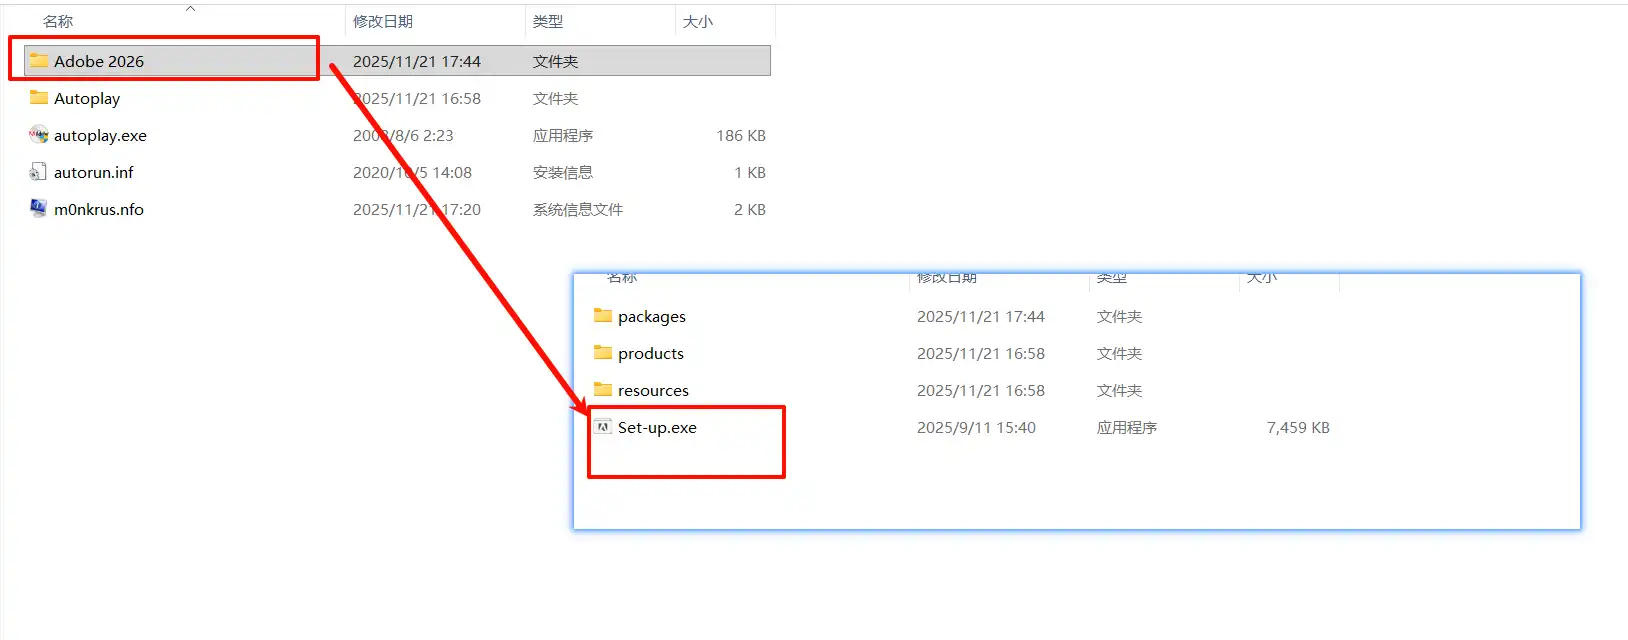This screenshot has height=640, width=1628.
Task: Click the Set-up.exe Adobe icon
Action: pyautogui.click(x=603, y=427)
